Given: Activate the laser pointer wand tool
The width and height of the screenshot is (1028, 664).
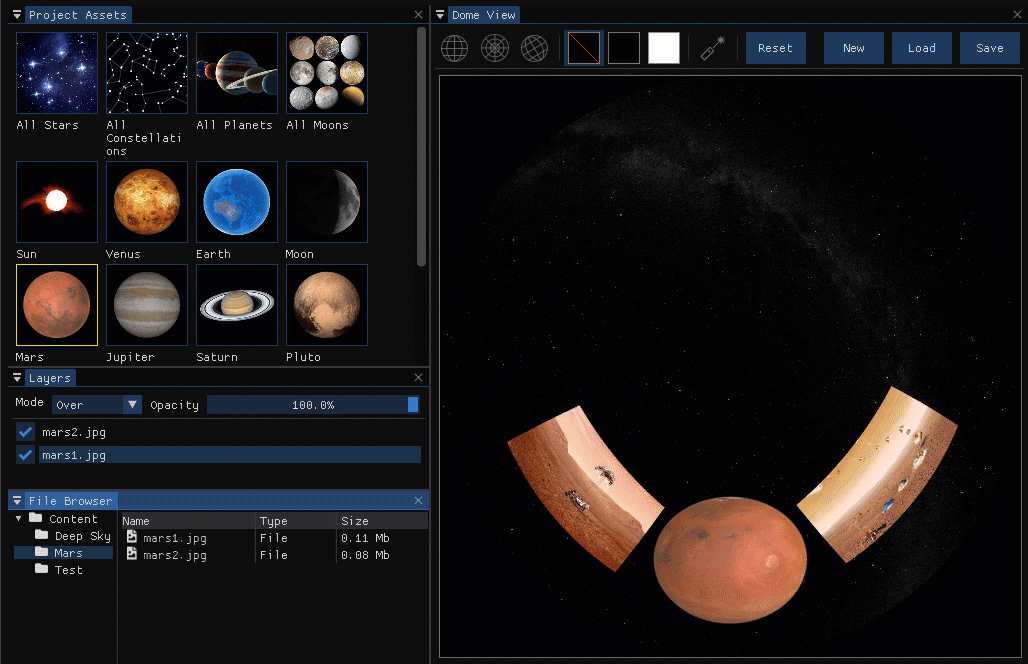Looking at the screenshot, I should pos(713,49).
